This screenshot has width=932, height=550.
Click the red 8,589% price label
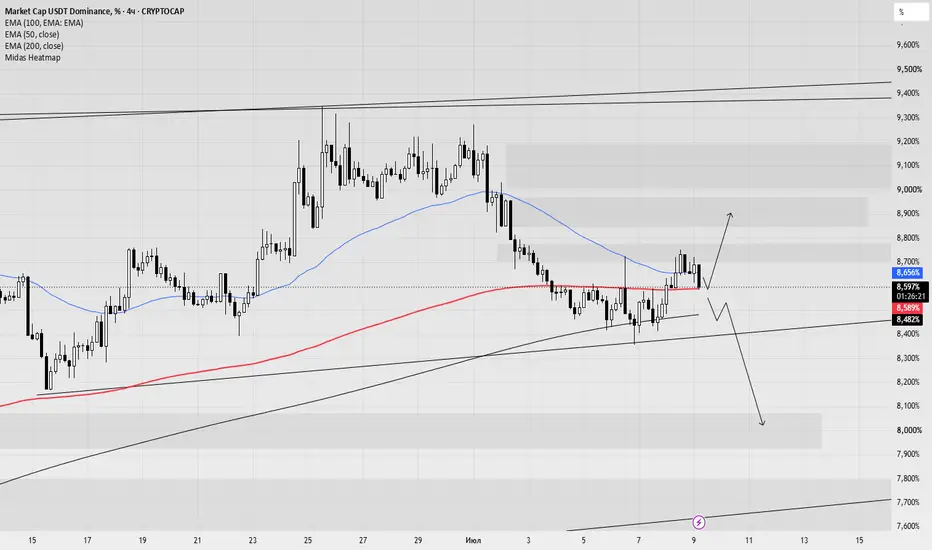click(x=908, y=308)
